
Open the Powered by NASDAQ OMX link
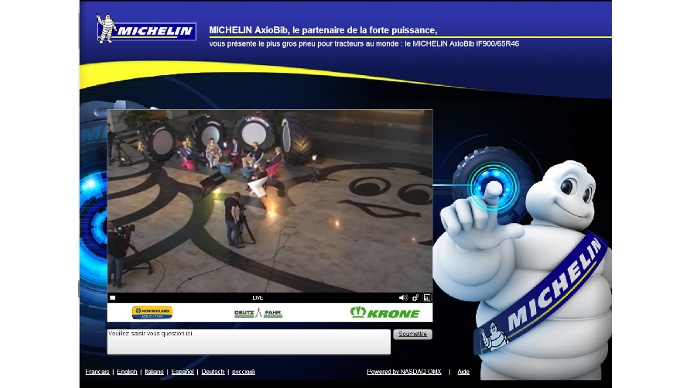(x=404, y=372)
